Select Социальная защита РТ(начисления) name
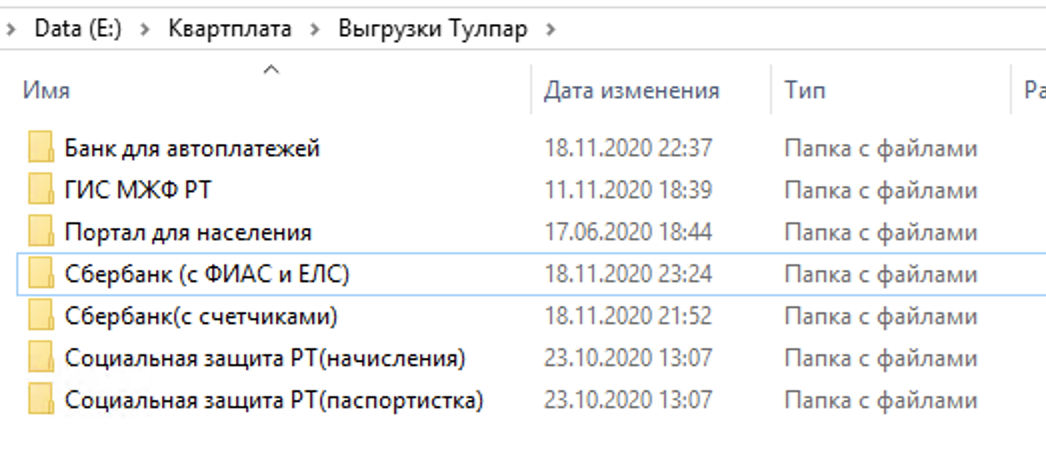 coord(265,359)
